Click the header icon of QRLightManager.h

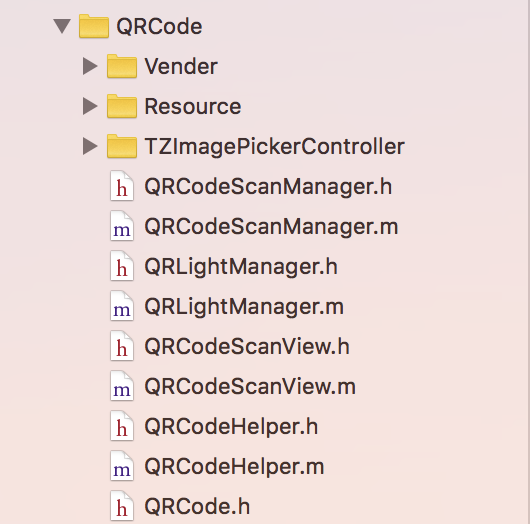pyautogui.click(x=122, y=266)
